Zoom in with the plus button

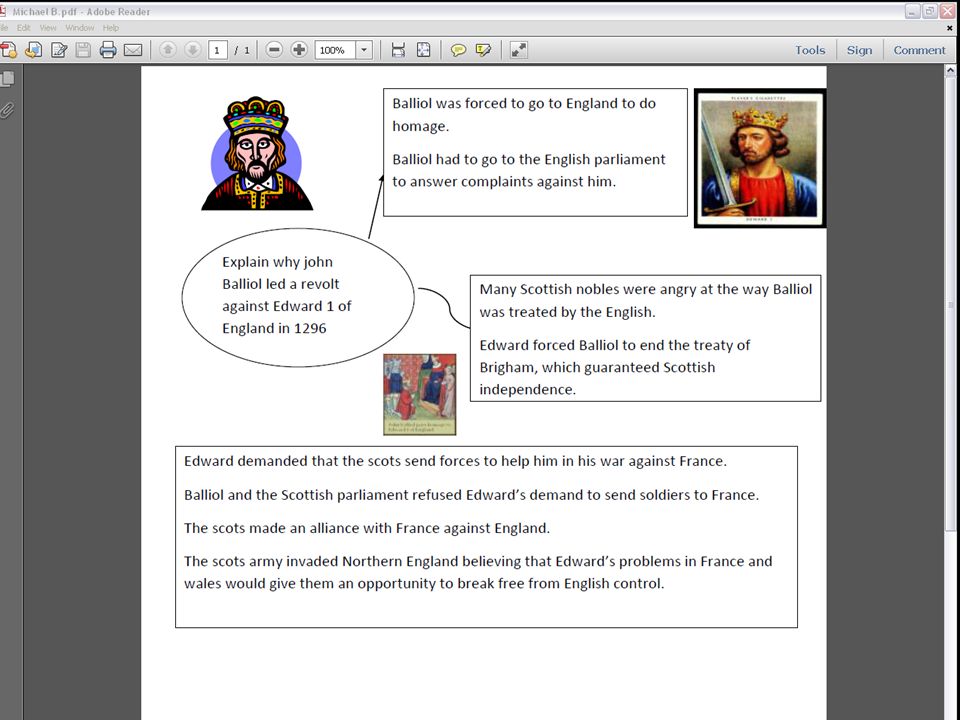[x=299, y=50]
